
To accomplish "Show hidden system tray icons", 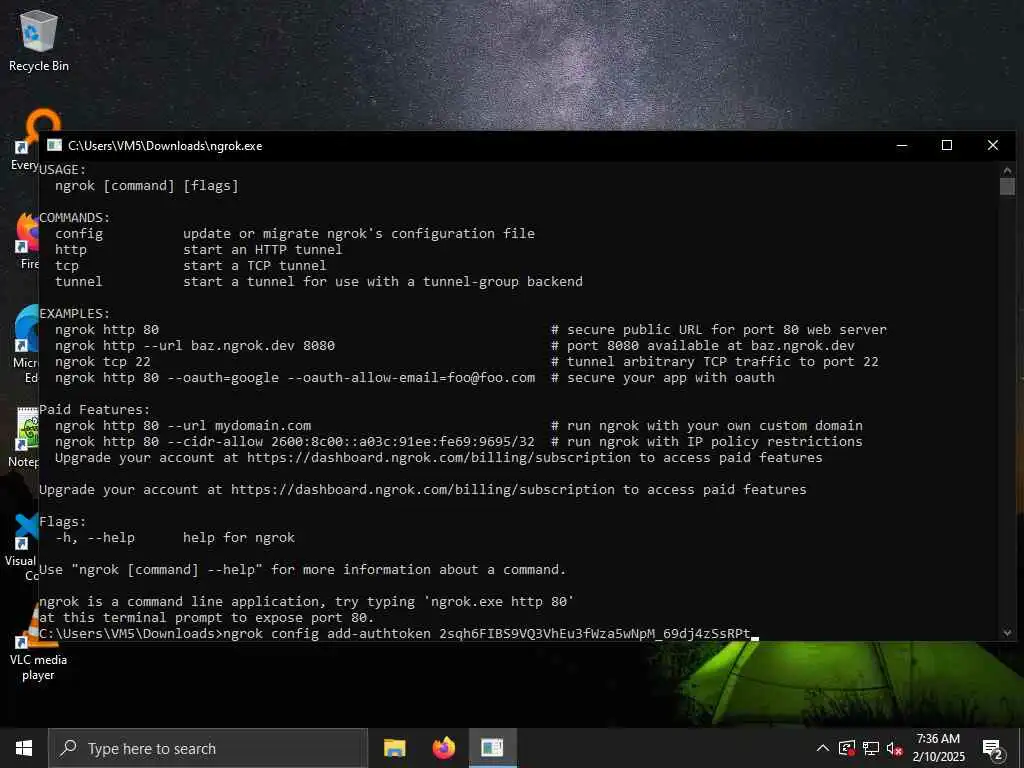I will click(x=823, y=748).
